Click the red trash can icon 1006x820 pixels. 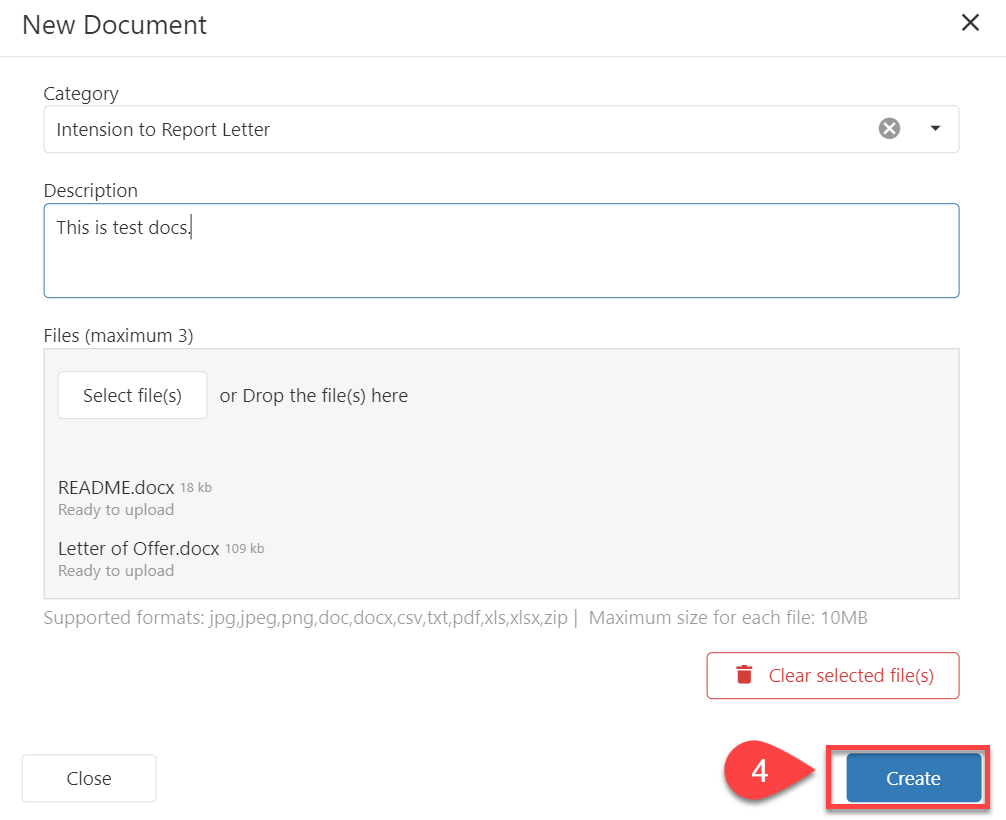coord(744,675)
